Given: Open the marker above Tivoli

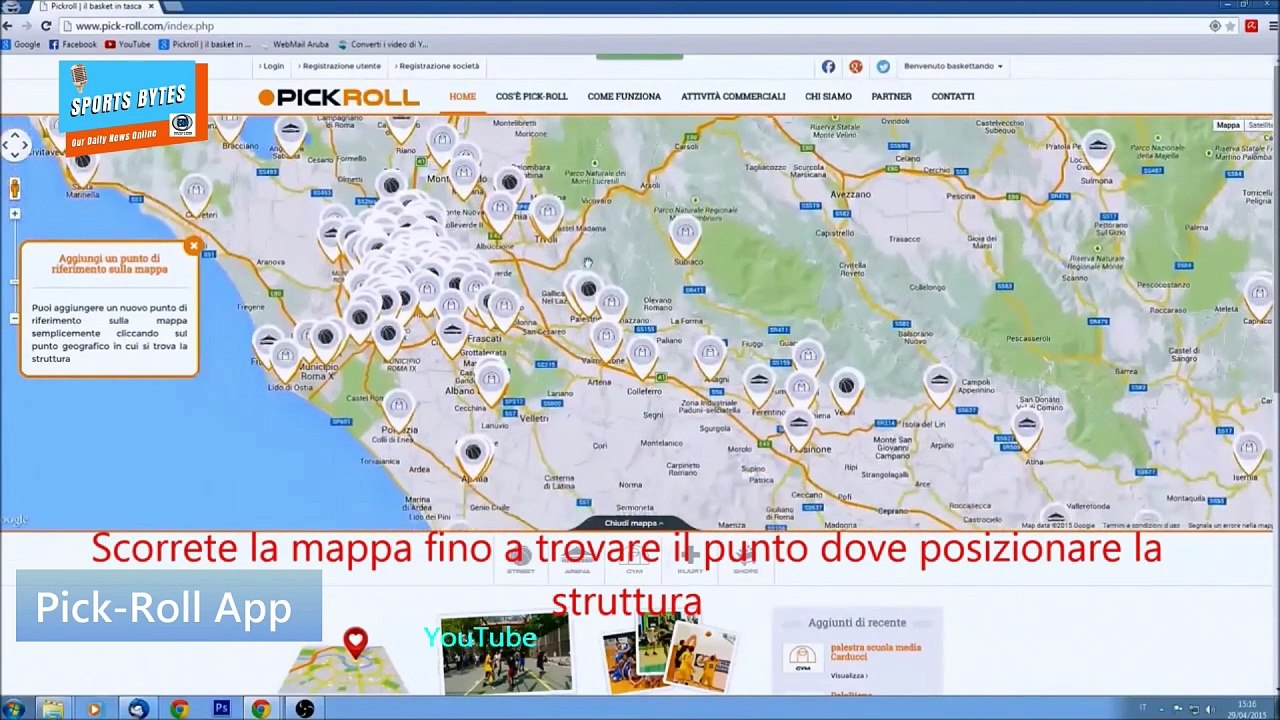Looking at the screenshot, I should click(x=547, y=213).
